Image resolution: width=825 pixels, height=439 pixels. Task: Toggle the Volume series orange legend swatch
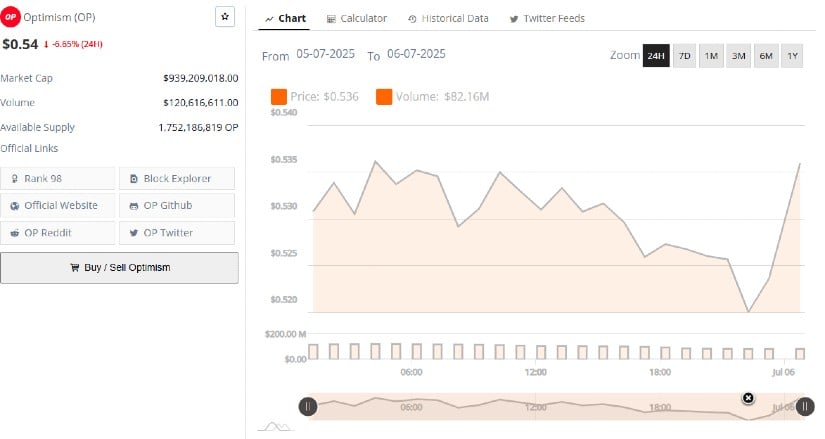tap(384, 97)
